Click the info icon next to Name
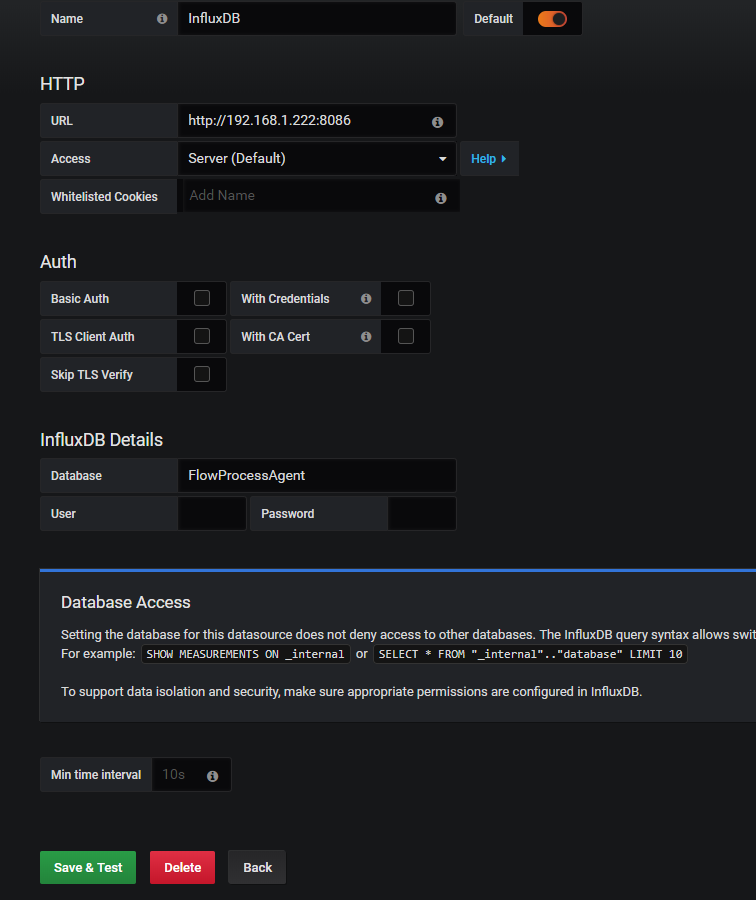The width and height of the screenshot is (756, 900). tap(162, 19)
